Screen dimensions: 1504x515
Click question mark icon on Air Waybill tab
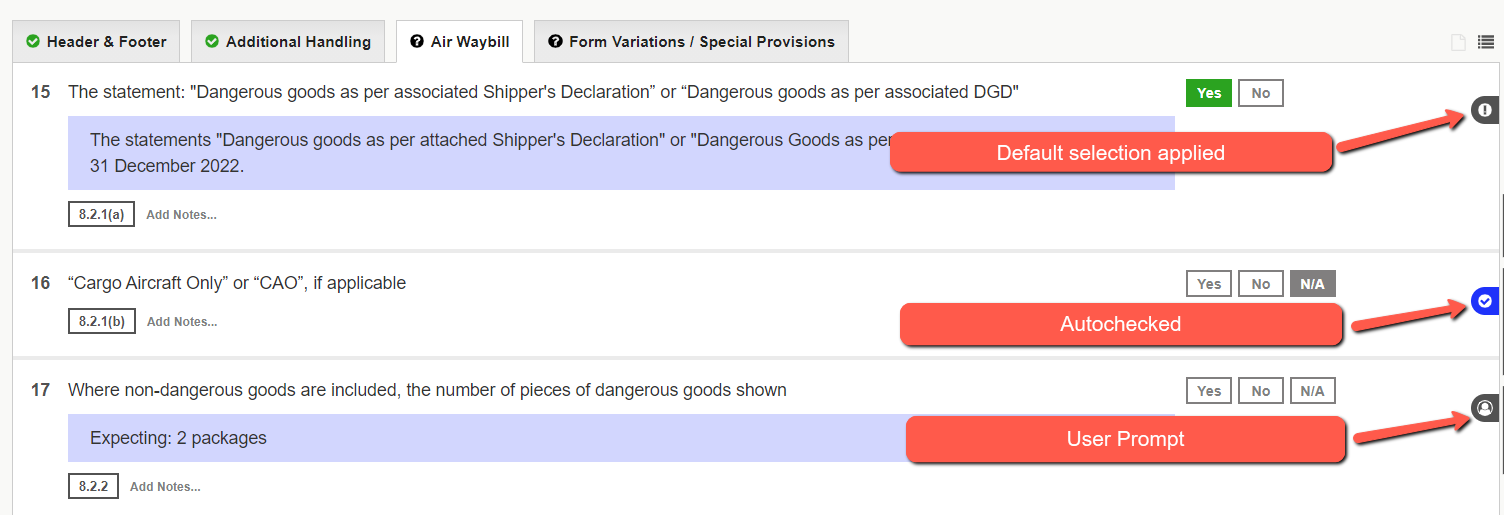pos(418,42)
